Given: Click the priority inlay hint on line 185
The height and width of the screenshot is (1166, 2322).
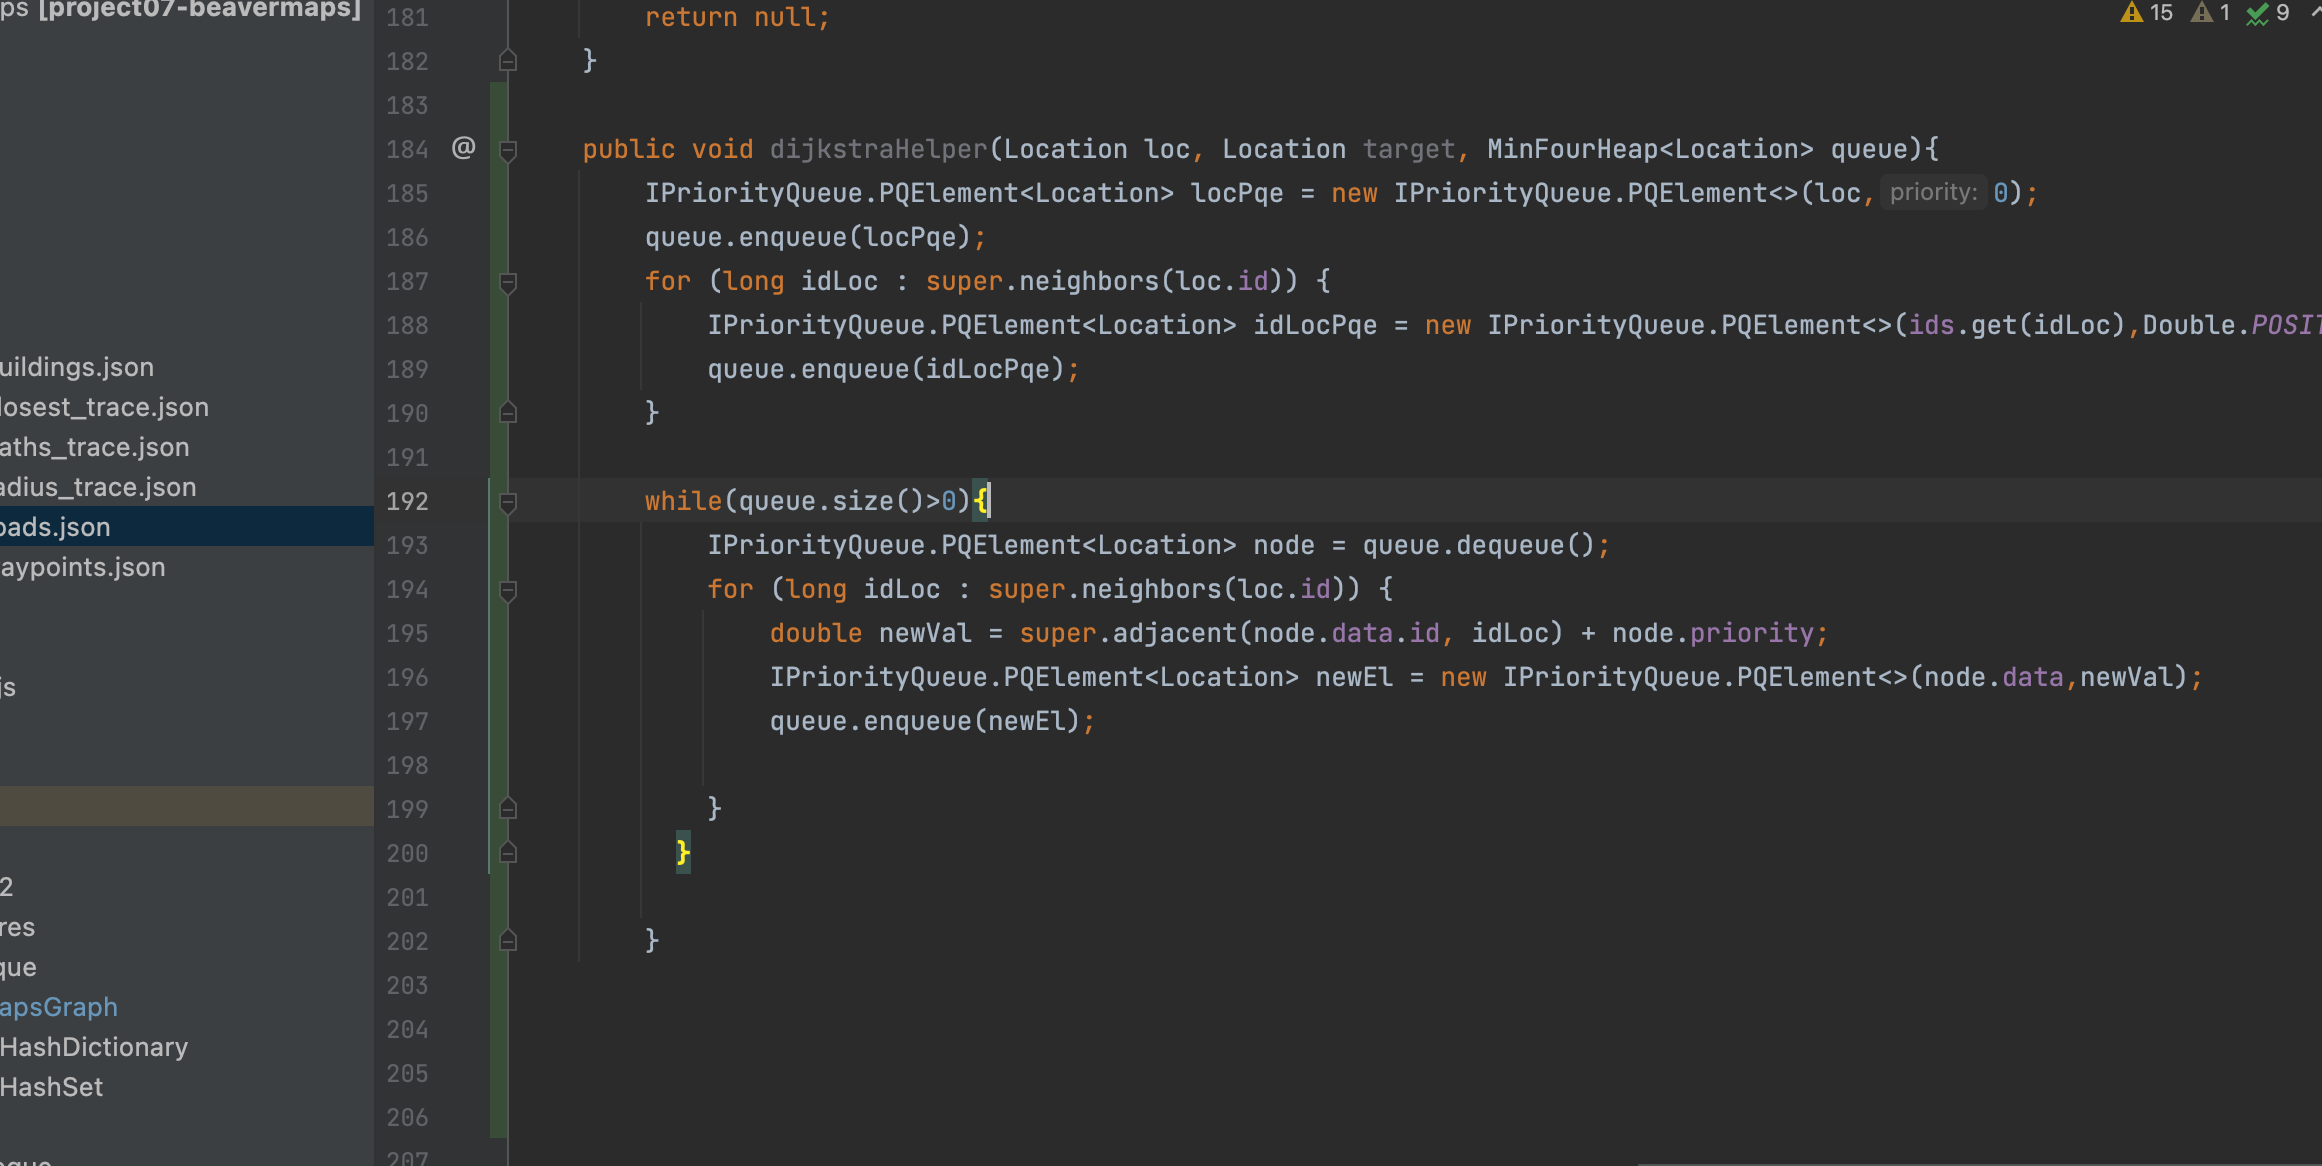Looking at the screenshot, I should pos(1932,192).
